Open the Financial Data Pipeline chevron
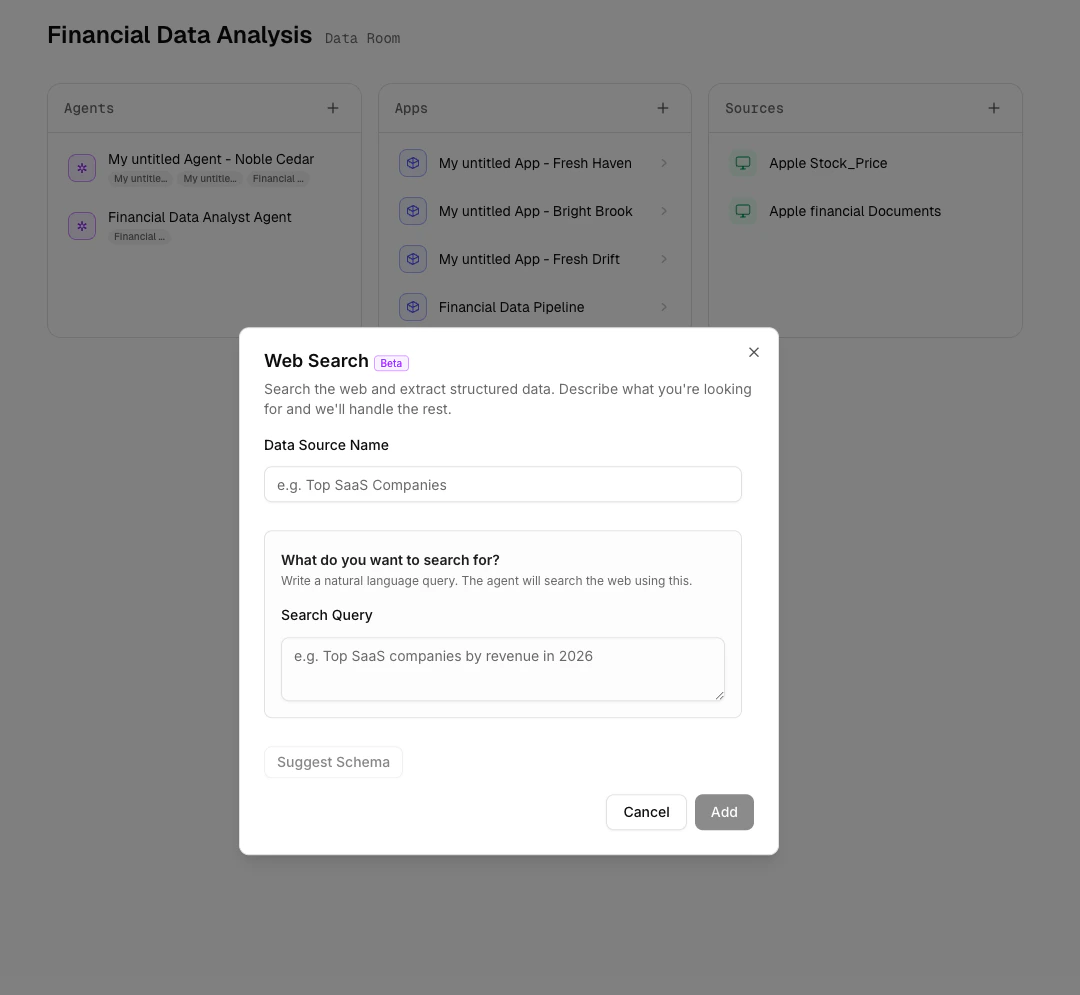The width and height of the screenshot is (1080, 995). click(664, 307)
